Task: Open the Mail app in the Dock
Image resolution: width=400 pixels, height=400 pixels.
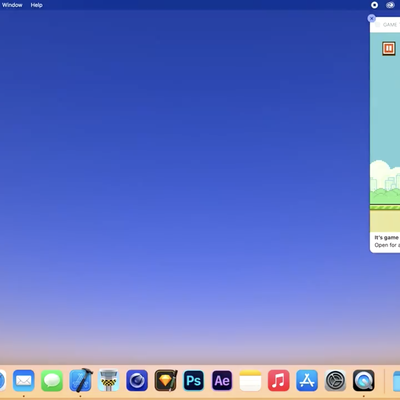Action: pyautogui.click(x=24, y=380)
